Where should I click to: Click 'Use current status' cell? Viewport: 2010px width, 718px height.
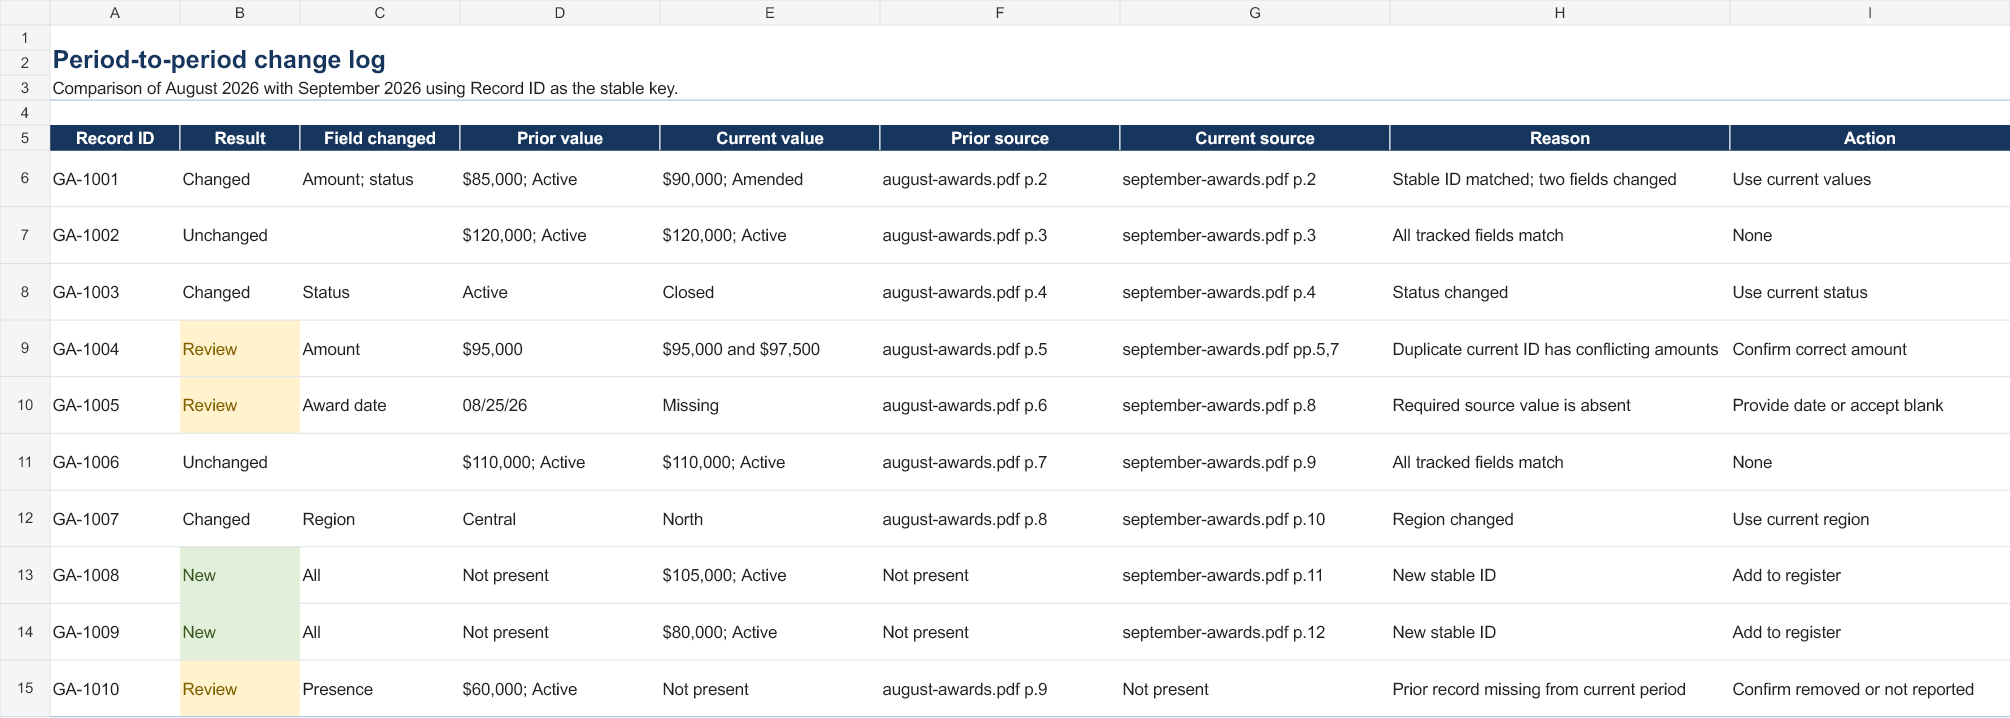[x=1870, y=292]
